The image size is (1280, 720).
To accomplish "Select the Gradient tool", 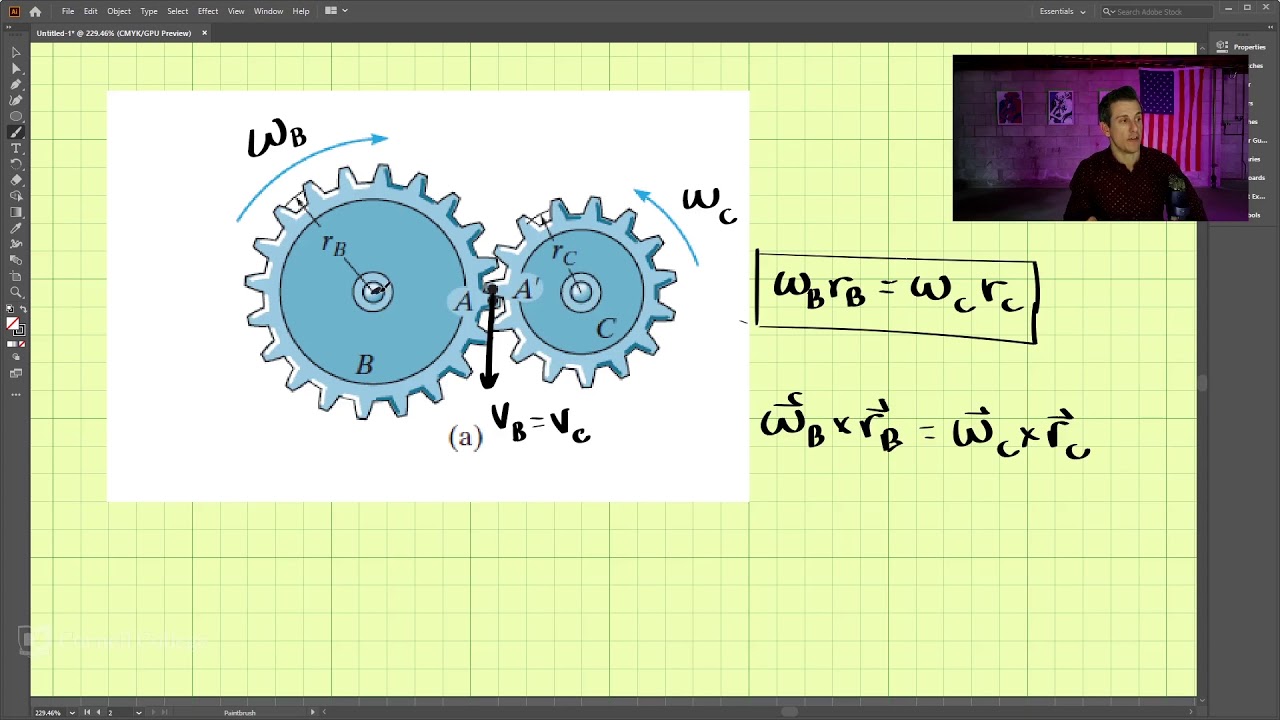I will [x=16, y=212].
